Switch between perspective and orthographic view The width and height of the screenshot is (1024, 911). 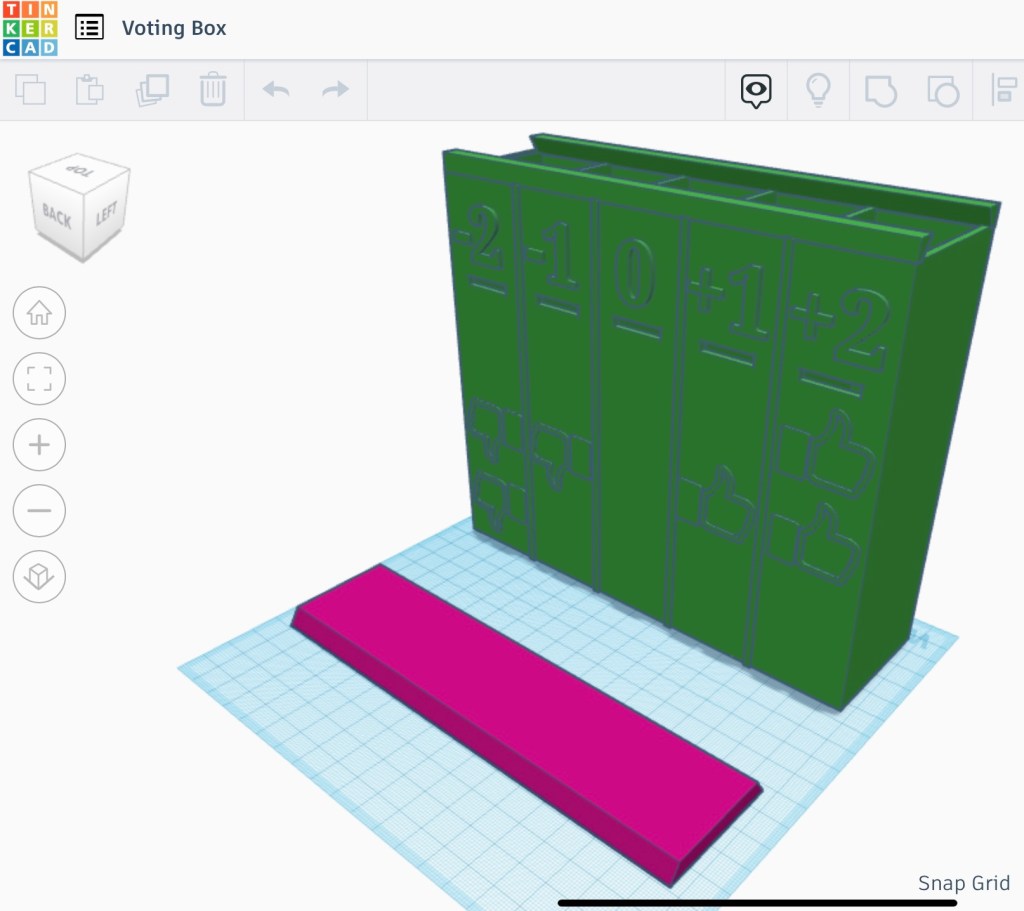(39, 576)
